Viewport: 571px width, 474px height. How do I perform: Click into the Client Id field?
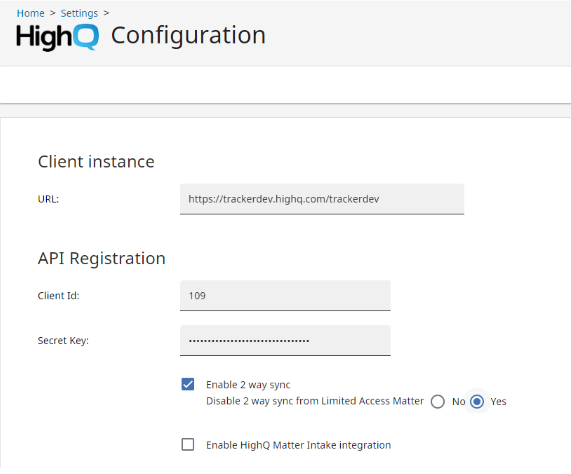pyautogui.click(x=285, y=295)
